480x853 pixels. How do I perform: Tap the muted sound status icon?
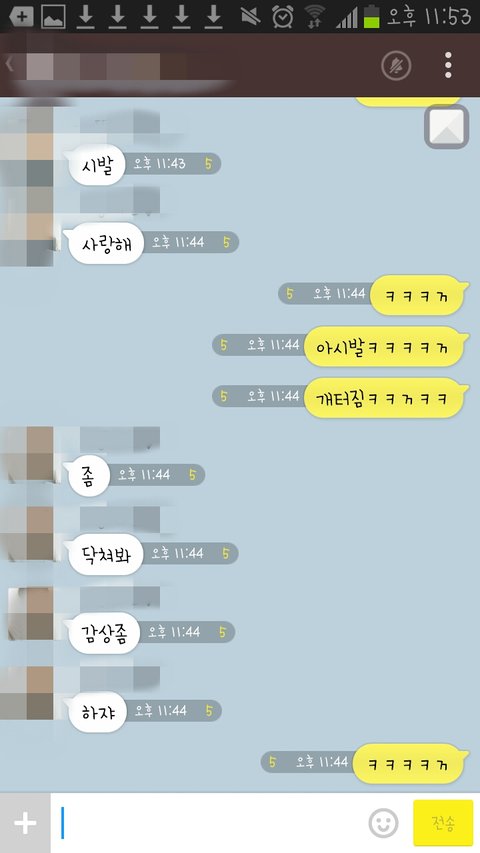tap(250, 16)
